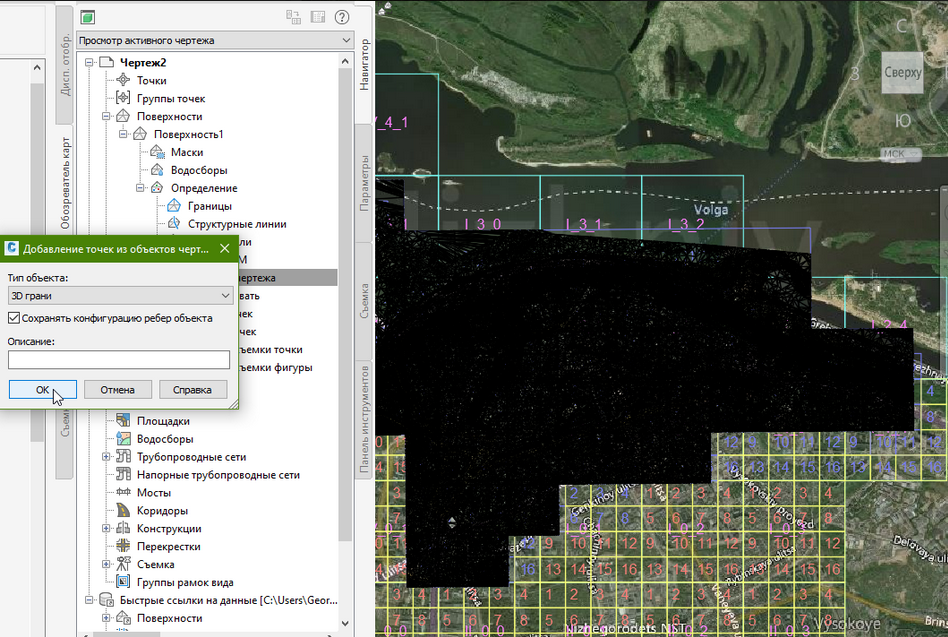Collapse the Поверхность1 node
The image size is (948, 637).
point(124,134)
